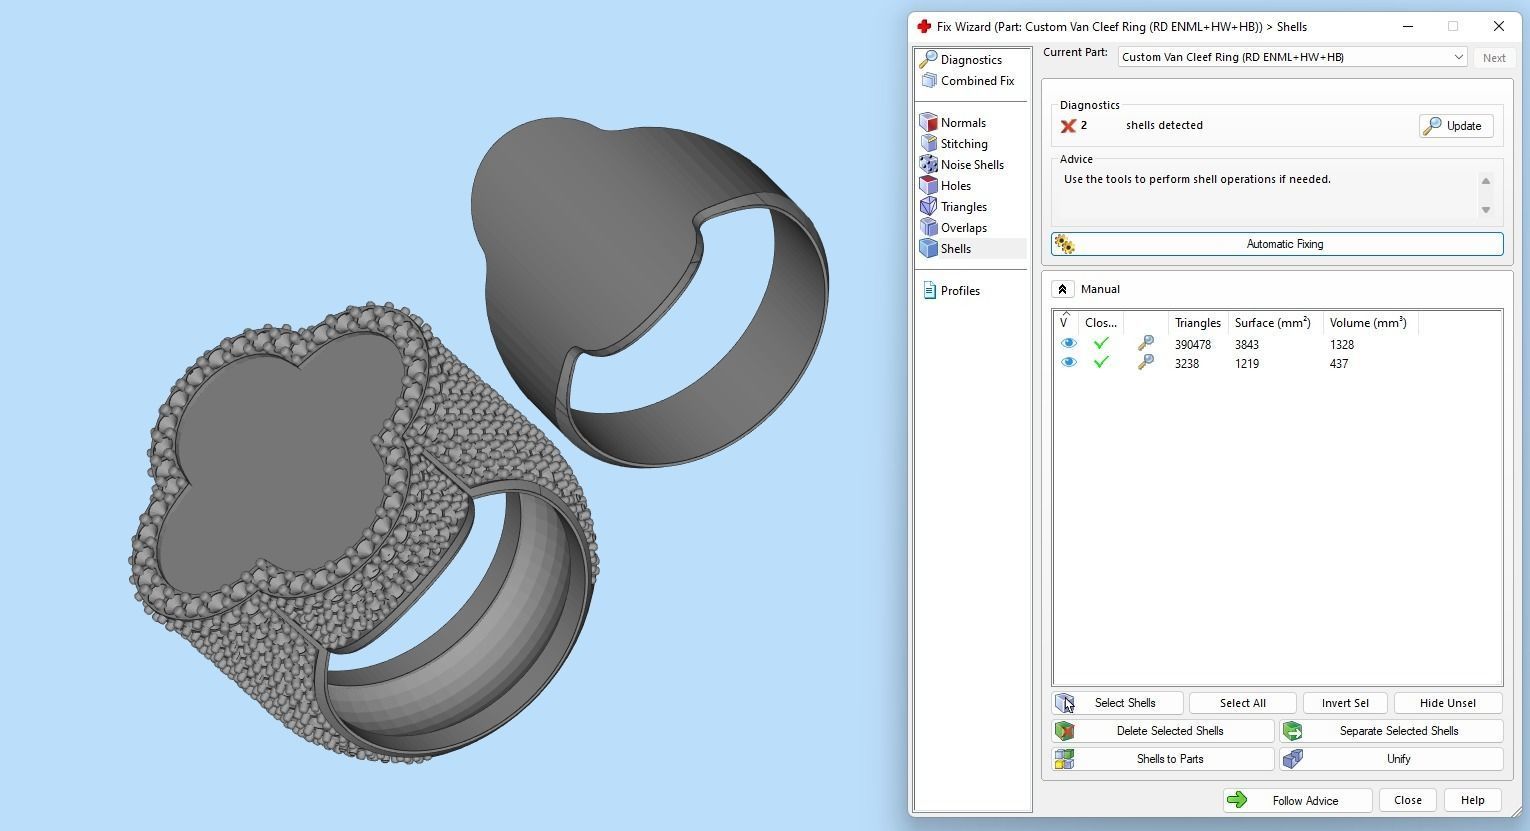Click the Stitching cube icon

[x=928, y=144]
